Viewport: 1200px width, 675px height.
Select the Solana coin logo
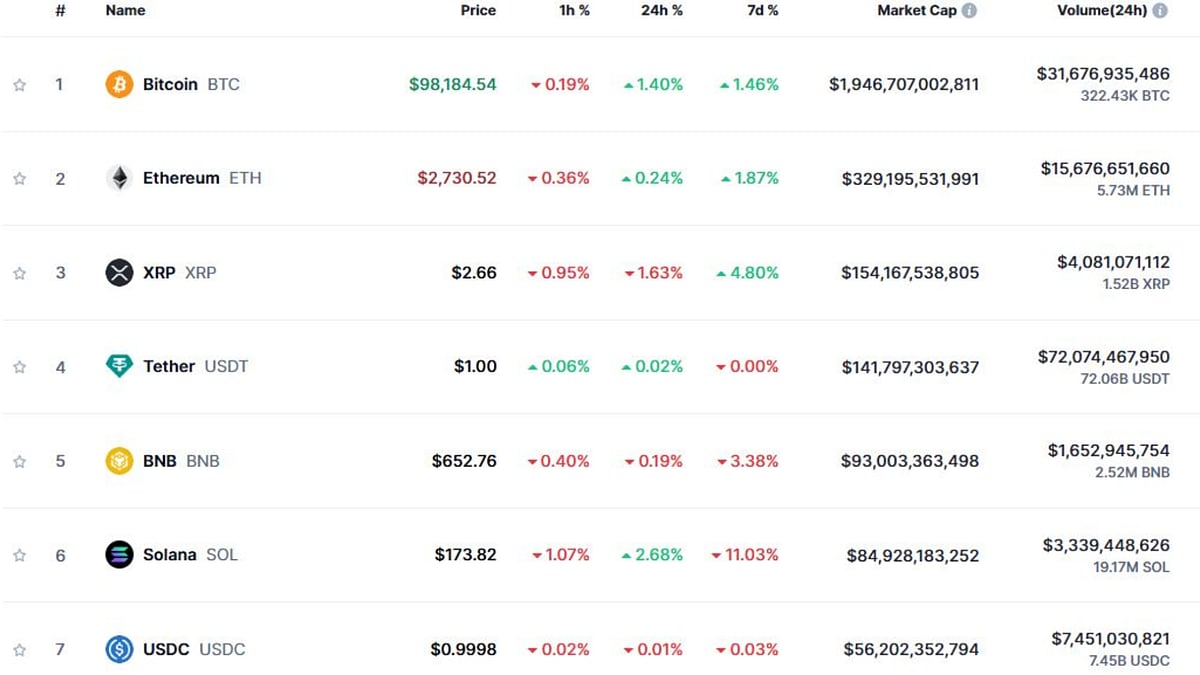(x=119, y=554)
